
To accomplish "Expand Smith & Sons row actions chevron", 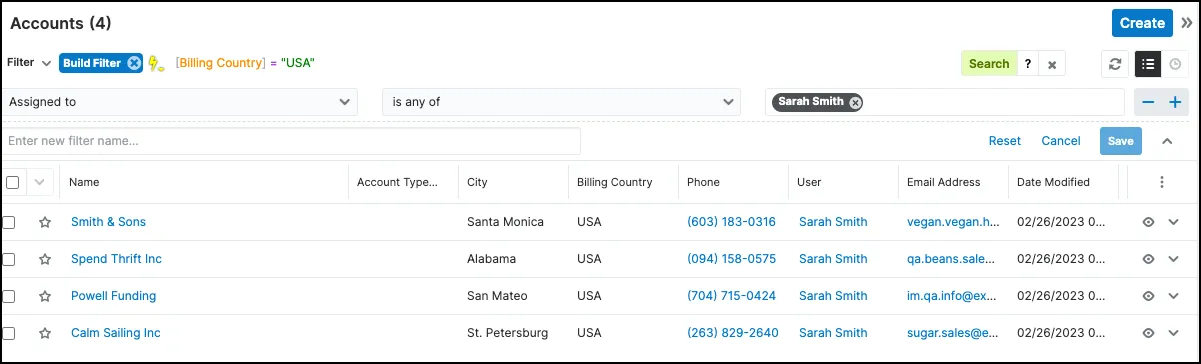I will [1174, 222].
